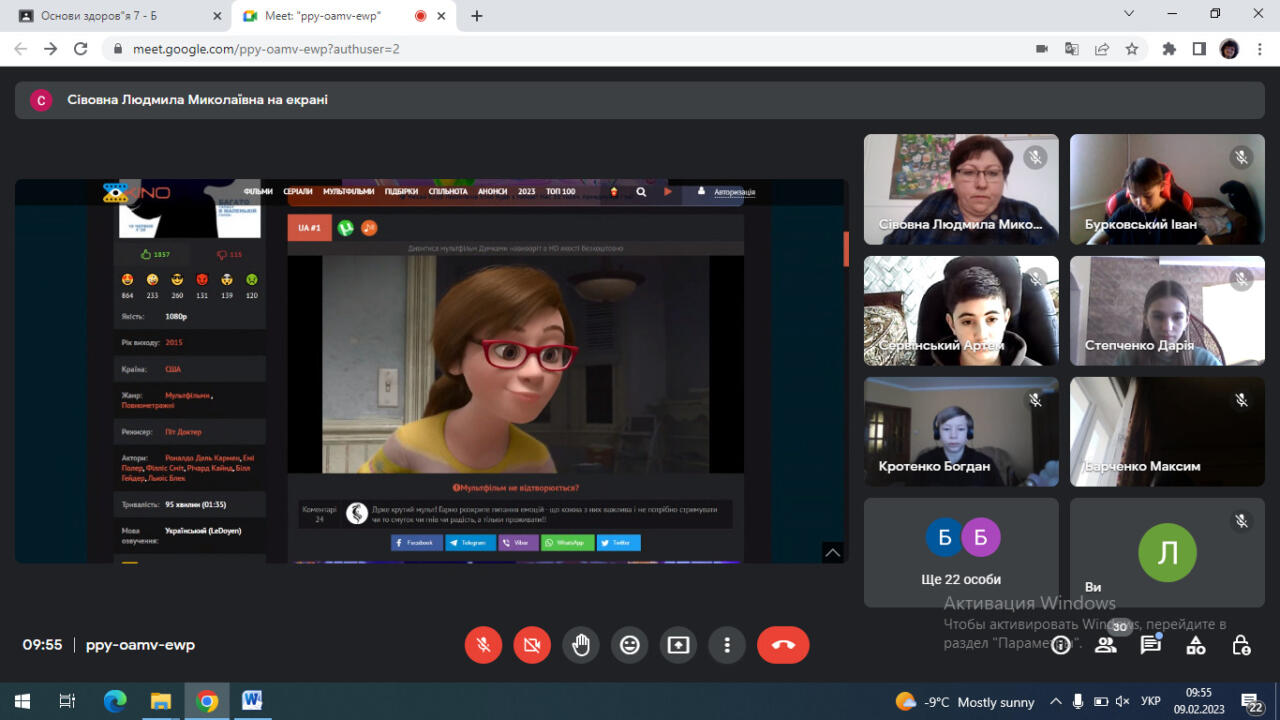View site information lock icon
Viewport: 1280px width, 720px height.
119,49
